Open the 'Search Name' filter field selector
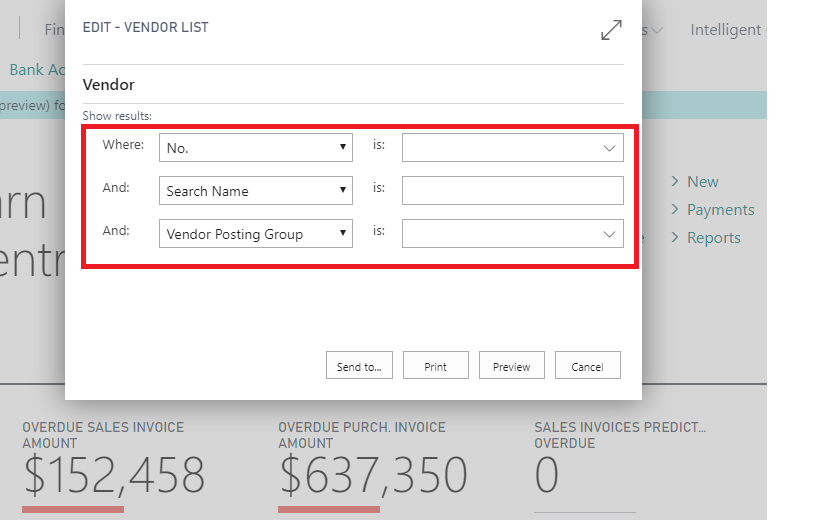 [x=255, y=191]
